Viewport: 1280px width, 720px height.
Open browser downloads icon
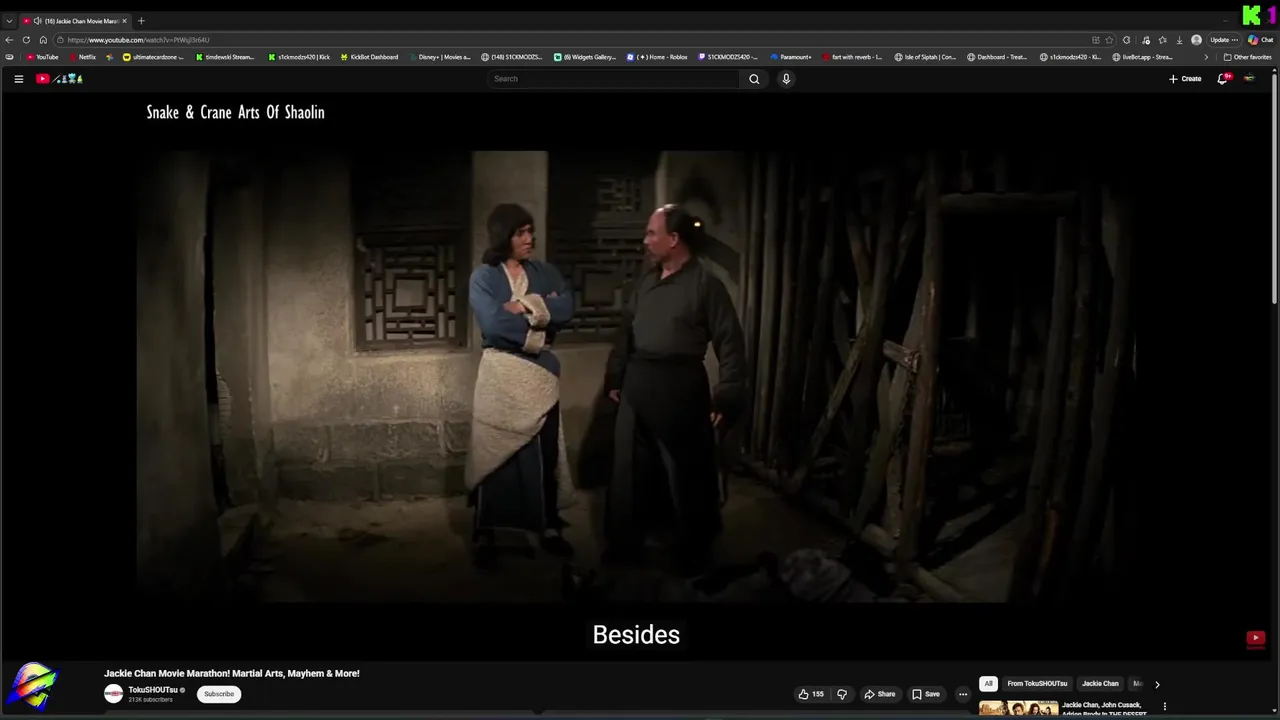pyautogui.click(x=1179, y=40)
